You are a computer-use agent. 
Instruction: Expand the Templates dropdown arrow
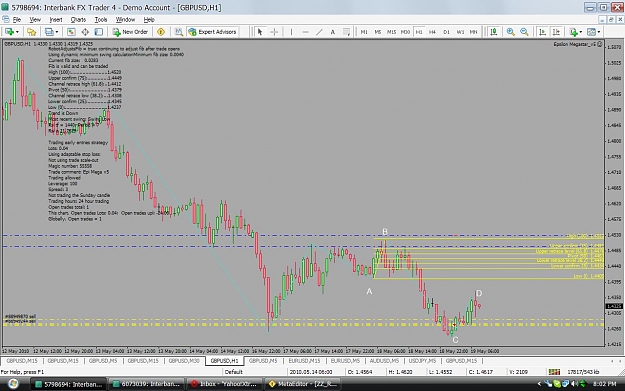[599, 32]
